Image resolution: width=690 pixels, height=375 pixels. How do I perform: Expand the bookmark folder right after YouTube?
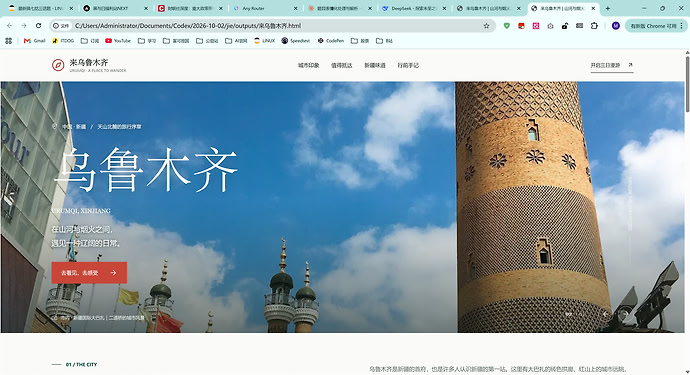[x=147, y=40]
